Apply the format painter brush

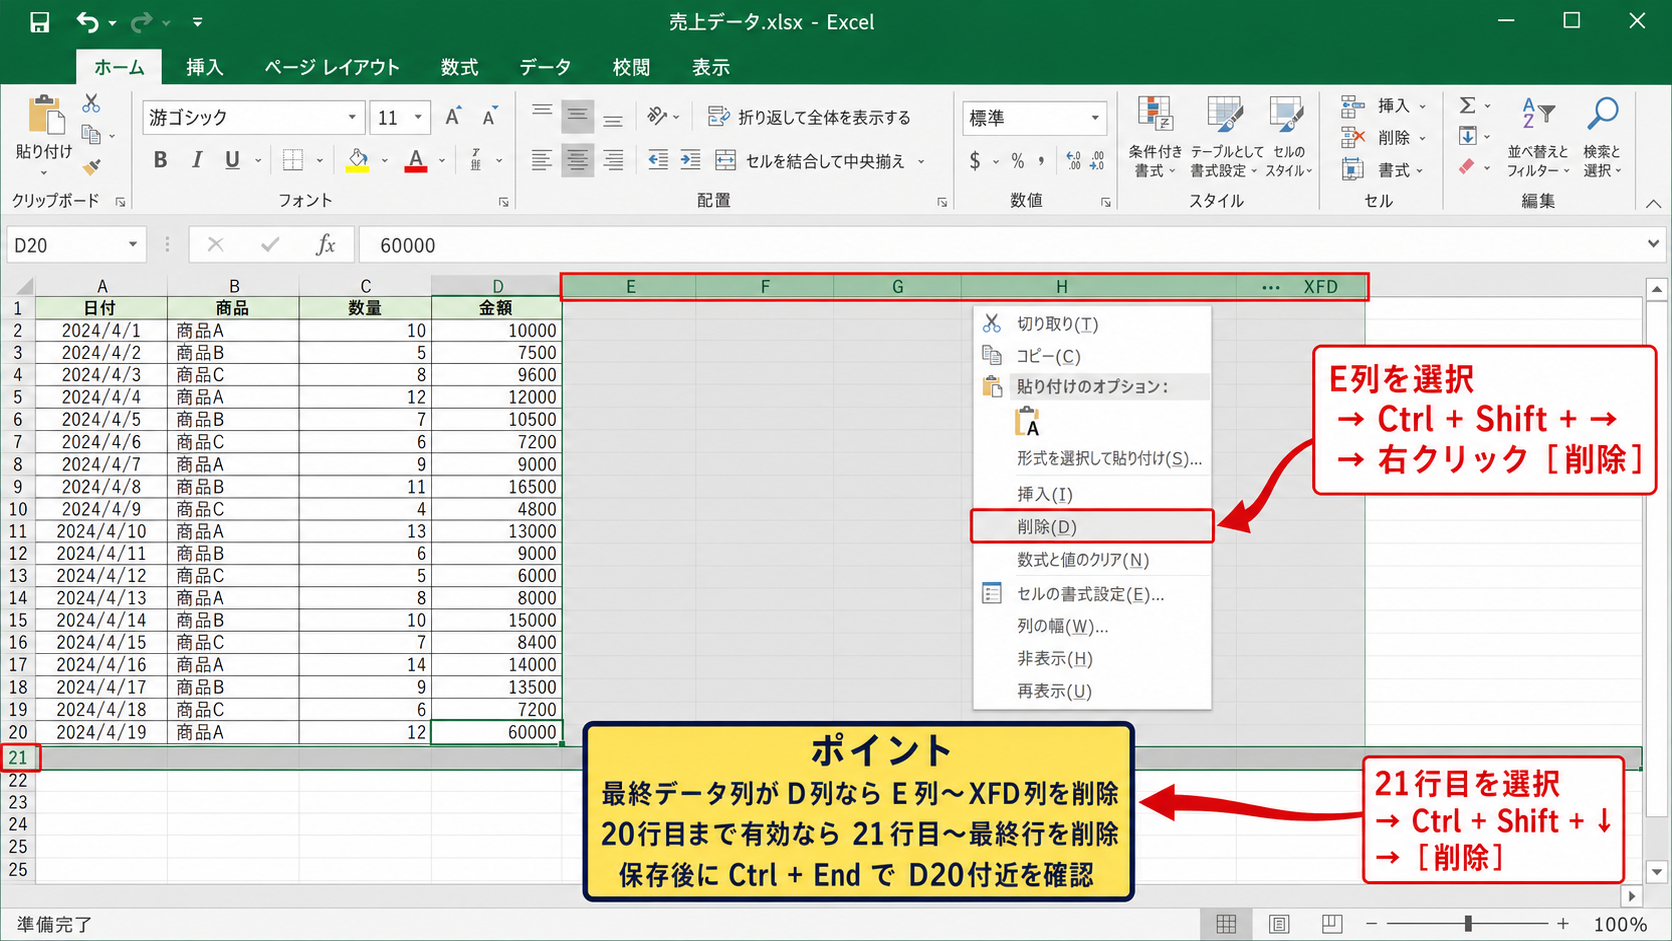(92, 166)
